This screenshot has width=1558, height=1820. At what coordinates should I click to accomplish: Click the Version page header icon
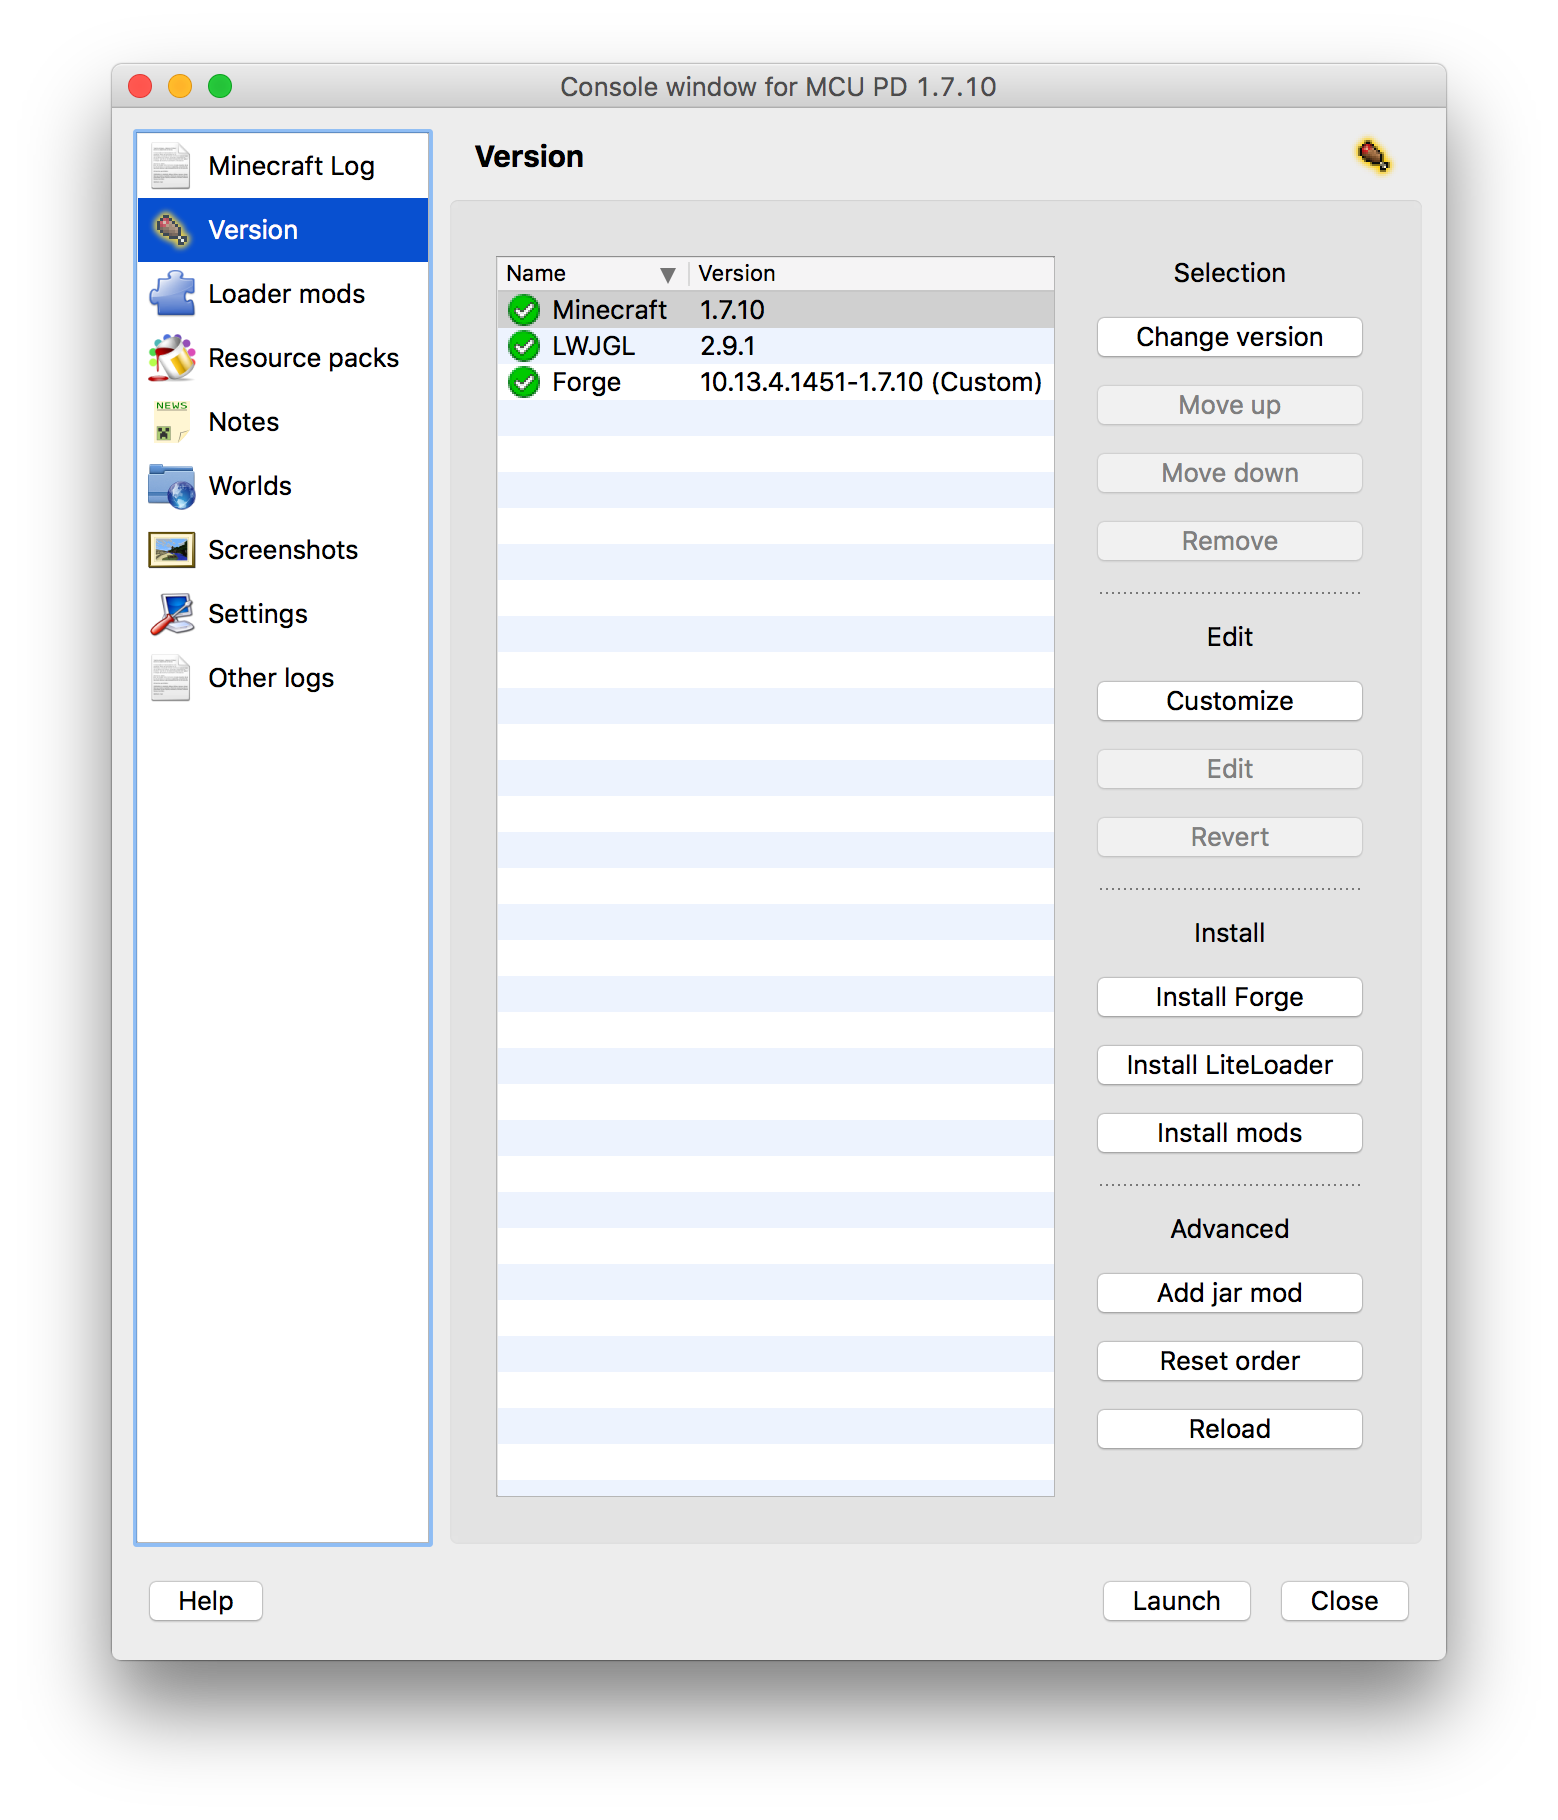[x=1373, y=156]
